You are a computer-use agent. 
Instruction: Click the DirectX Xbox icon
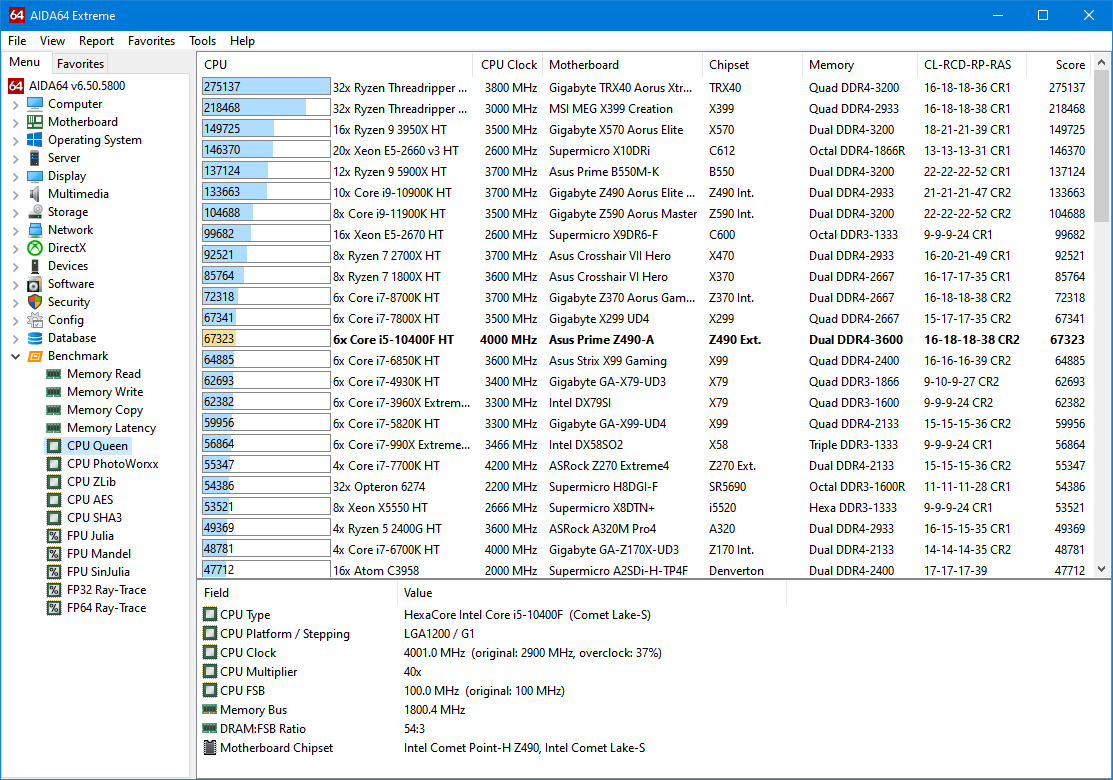tap(35, 248)
